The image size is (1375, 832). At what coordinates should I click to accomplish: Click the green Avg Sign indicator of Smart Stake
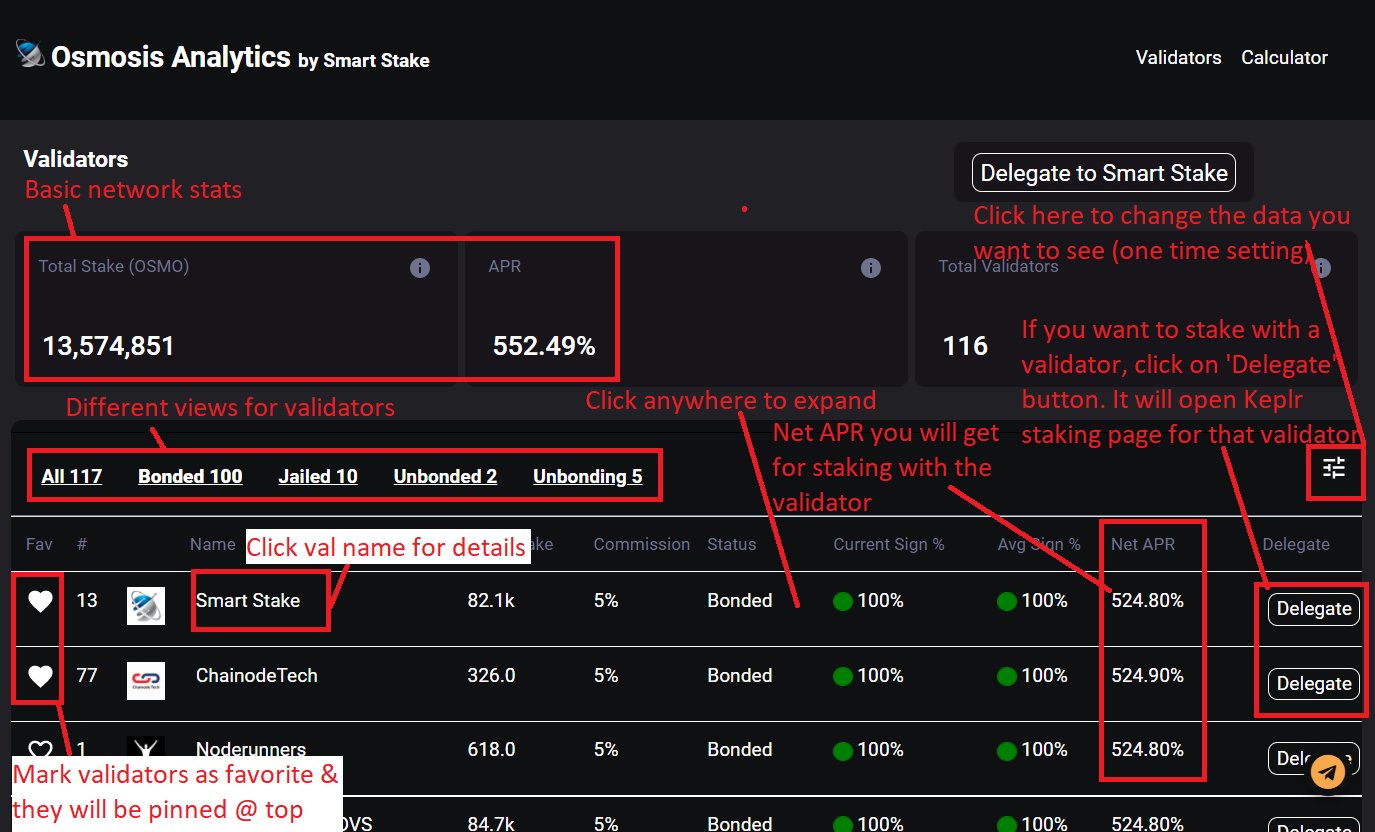(x=1007, y=601)
